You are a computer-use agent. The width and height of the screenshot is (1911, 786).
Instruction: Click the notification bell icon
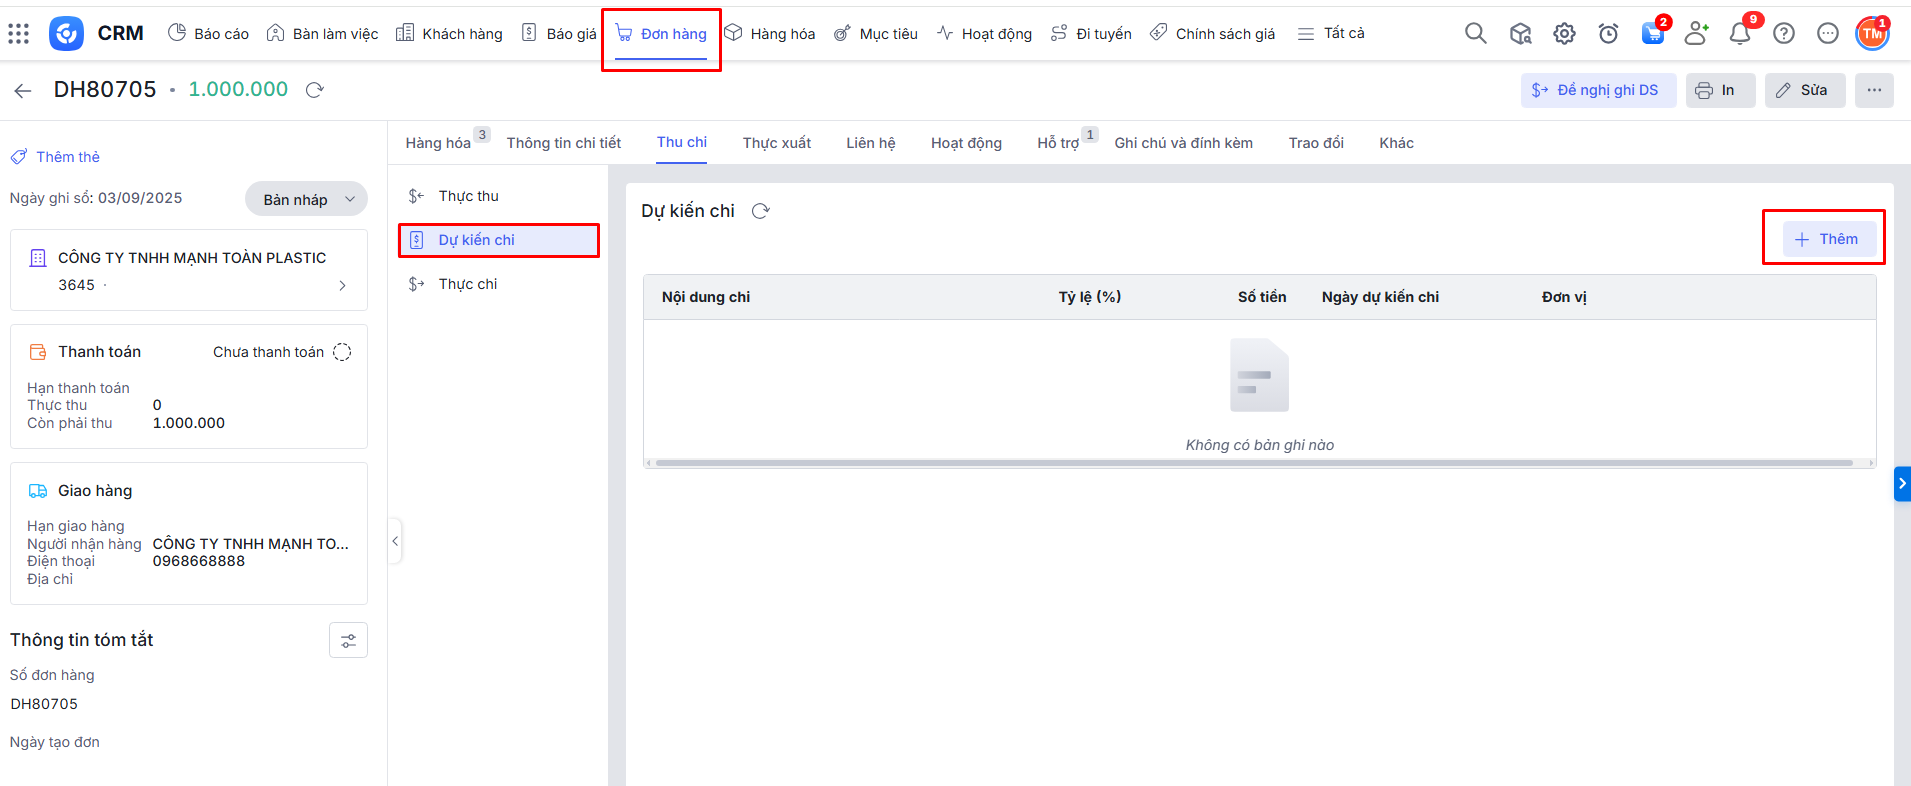(x=1740, y=34)
